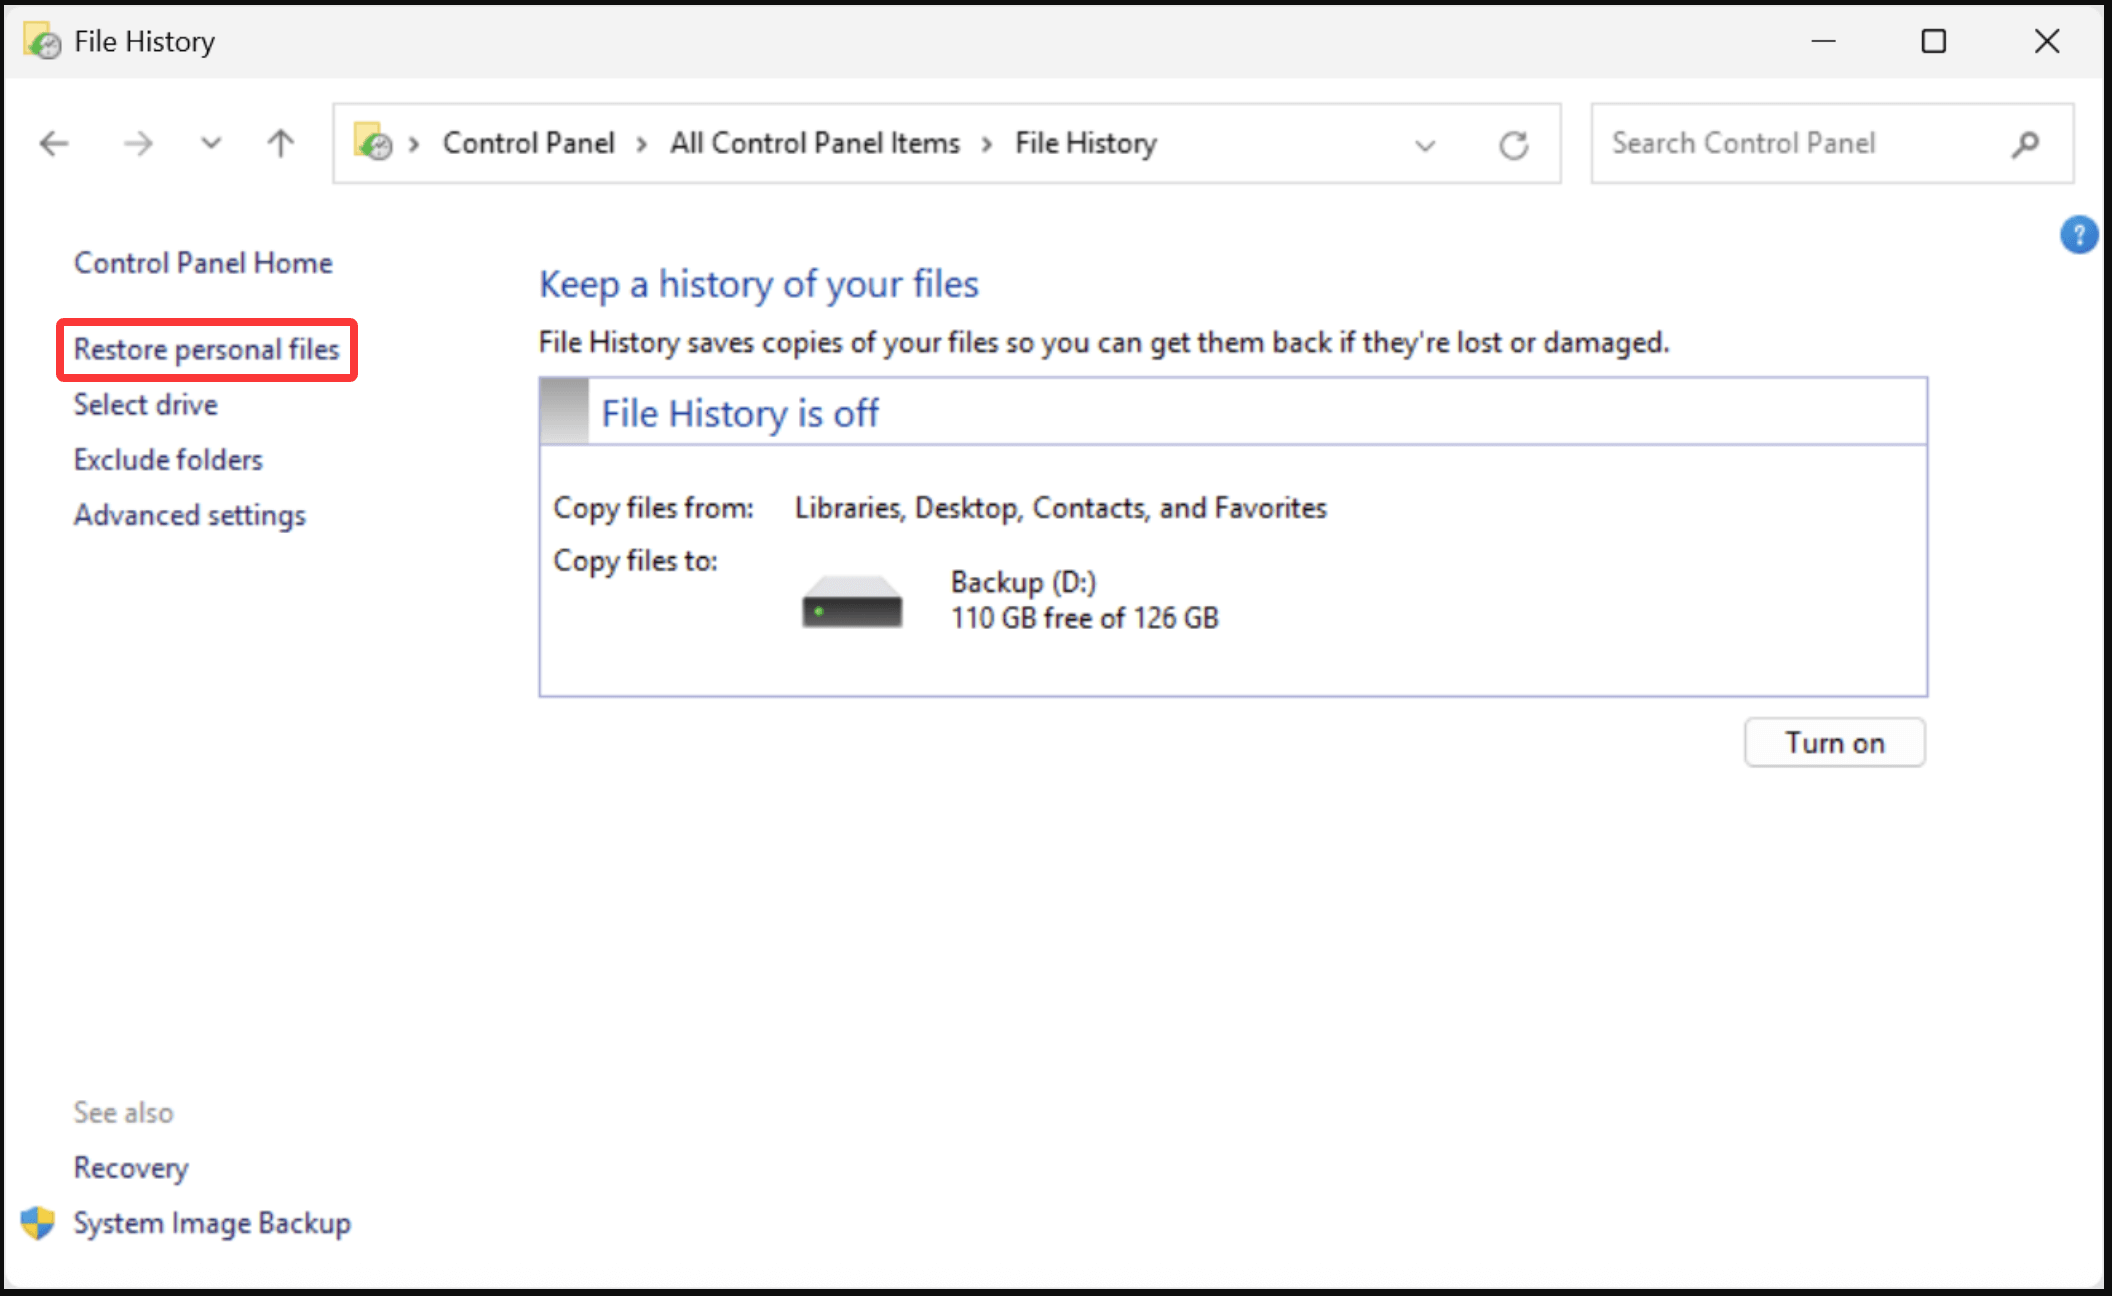
Task: Click the back navigation arrow
Action: (53, 143)
